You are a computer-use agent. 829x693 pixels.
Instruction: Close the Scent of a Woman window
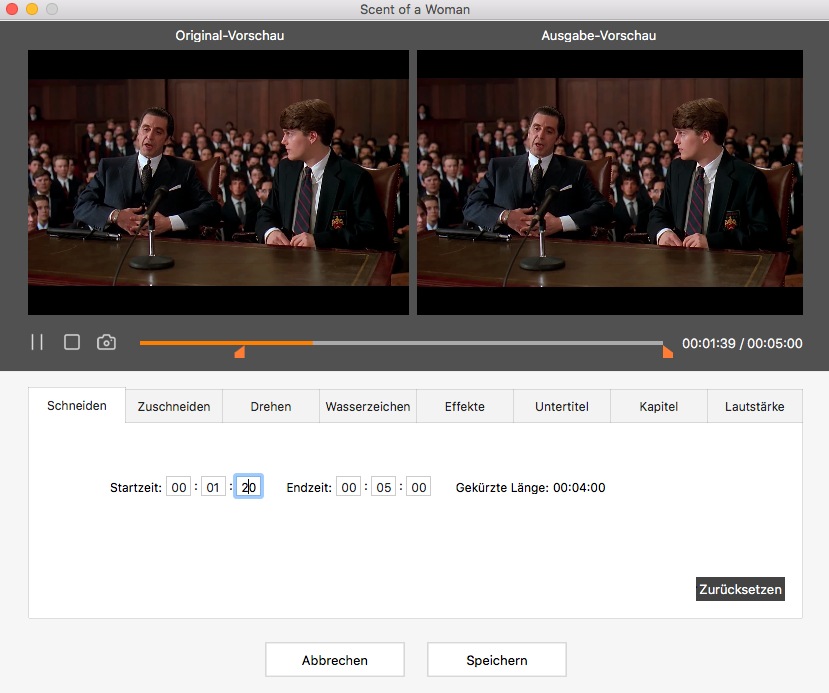pos(12,9)
